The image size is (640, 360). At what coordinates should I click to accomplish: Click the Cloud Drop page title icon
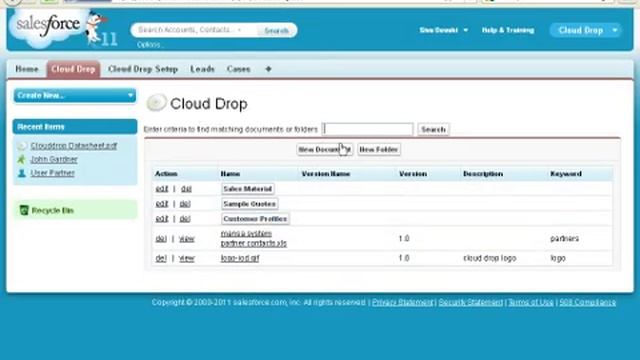[x=156, y=103]
